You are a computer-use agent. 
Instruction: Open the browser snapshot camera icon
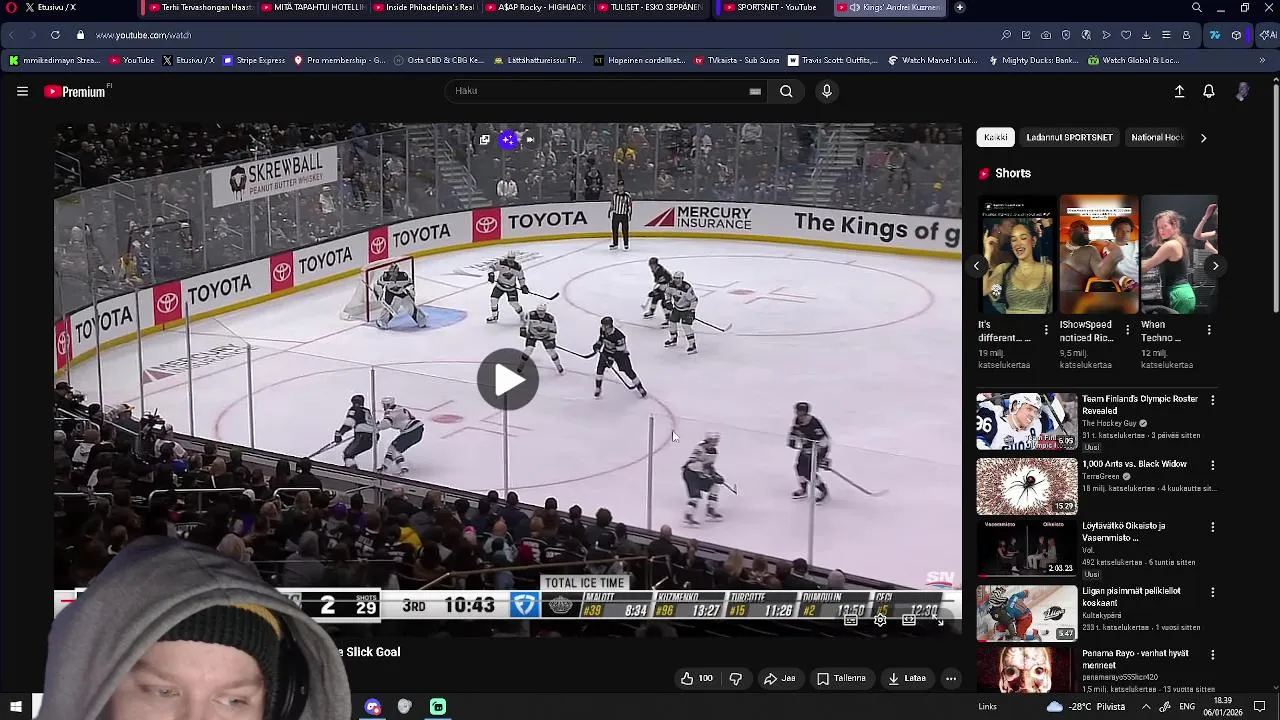(x=1046, y=35)
